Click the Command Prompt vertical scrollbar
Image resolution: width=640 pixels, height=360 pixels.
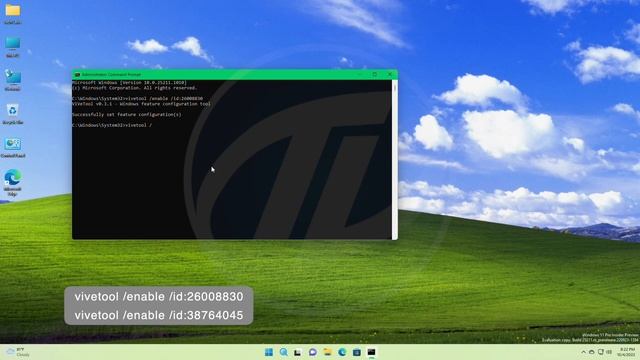click(x=394, y=159)
